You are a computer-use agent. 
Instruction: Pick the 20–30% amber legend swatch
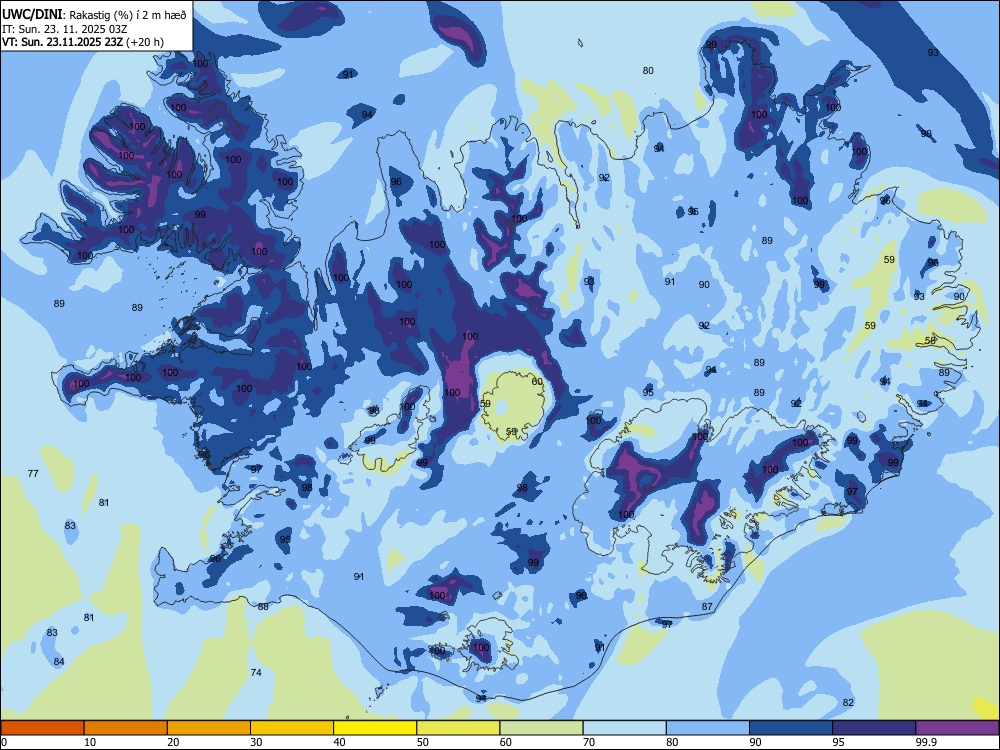tap(209, 728)
